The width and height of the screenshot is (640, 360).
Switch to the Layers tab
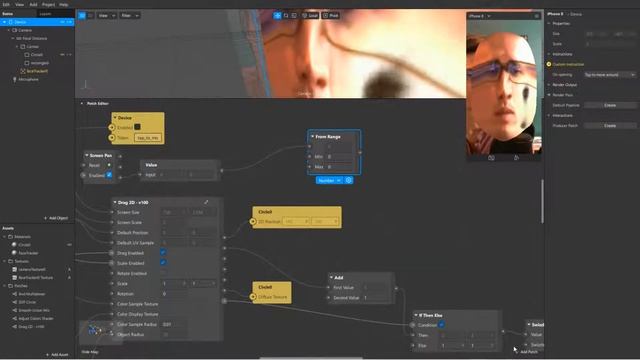(x=45, y=13)
